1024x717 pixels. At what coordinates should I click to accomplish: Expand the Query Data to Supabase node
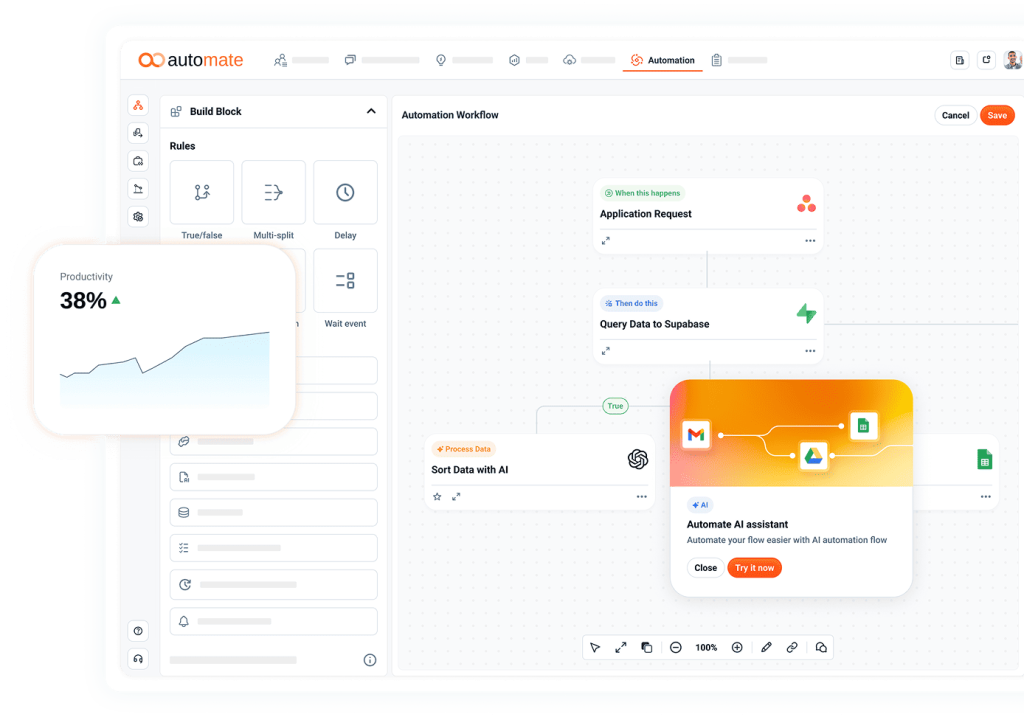606,351
